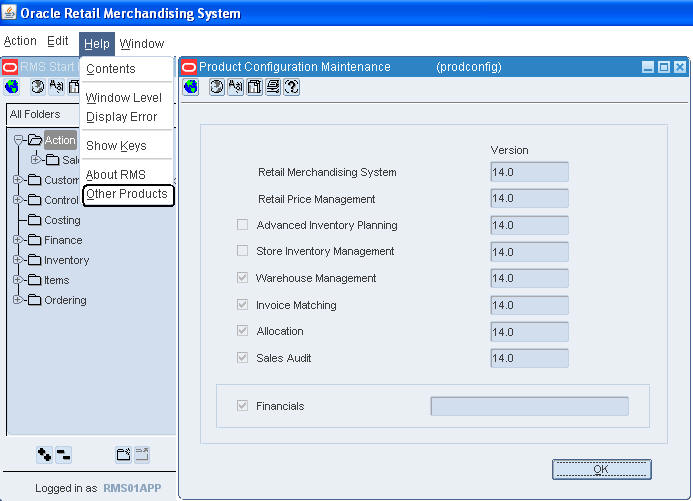Toggle Sales Audit checkbox
This screenshot has width=693, height=501.
coord(242,357)
